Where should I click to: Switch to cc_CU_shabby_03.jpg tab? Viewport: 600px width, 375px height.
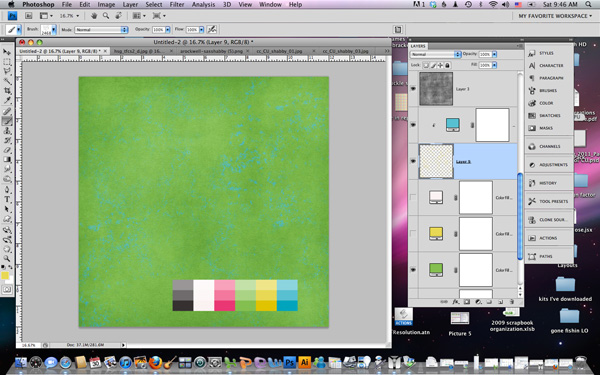tap(345, 51)
